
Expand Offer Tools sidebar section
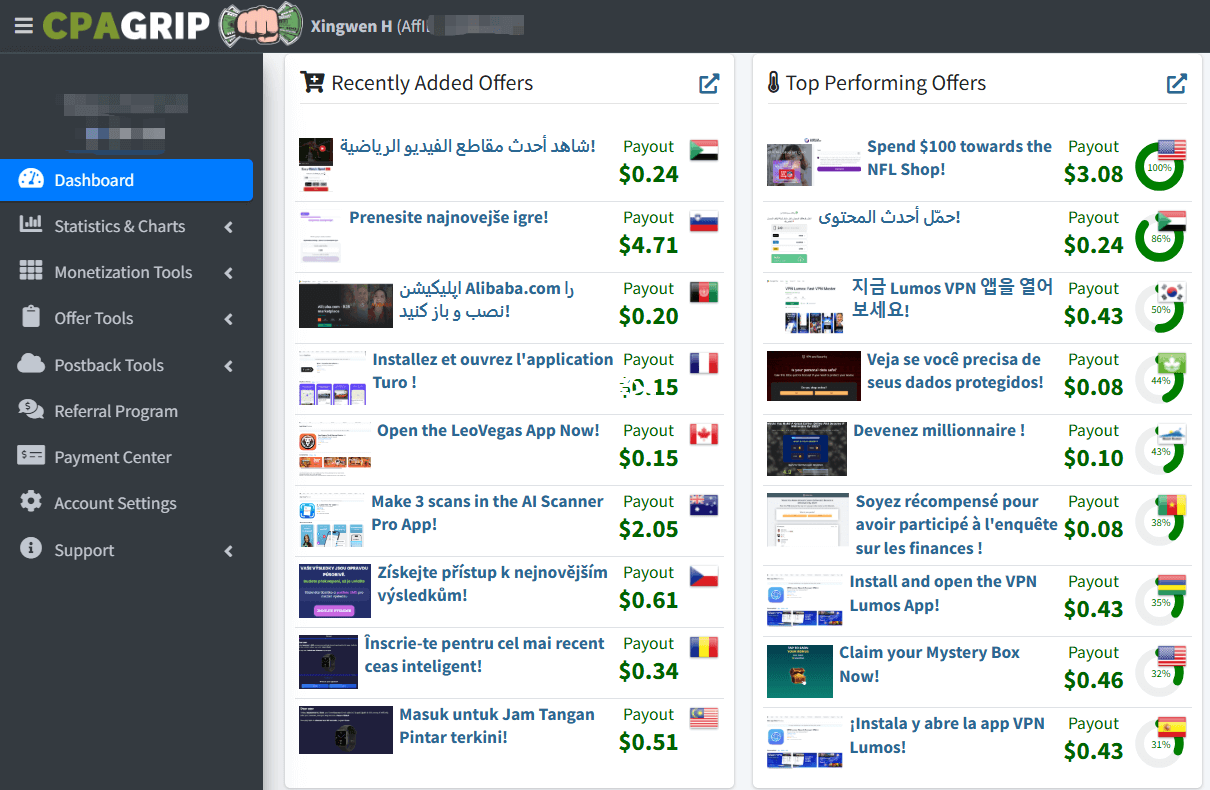228,319
